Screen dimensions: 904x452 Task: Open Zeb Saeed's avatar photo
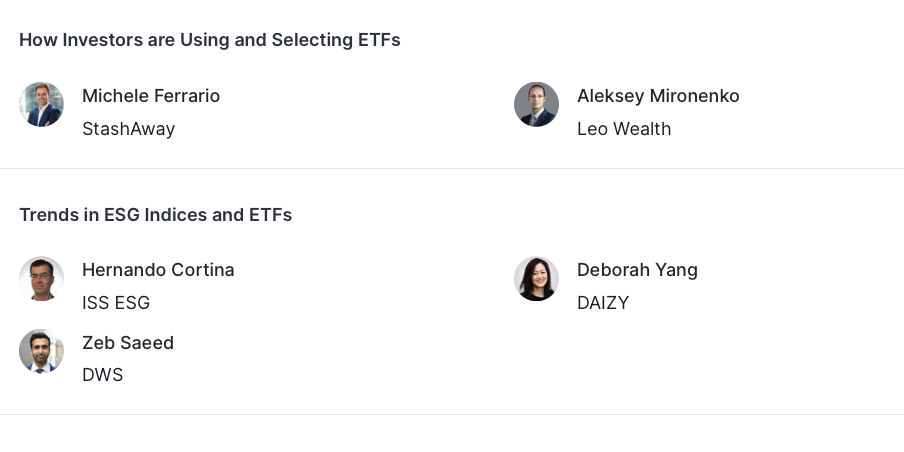(41, 351)
